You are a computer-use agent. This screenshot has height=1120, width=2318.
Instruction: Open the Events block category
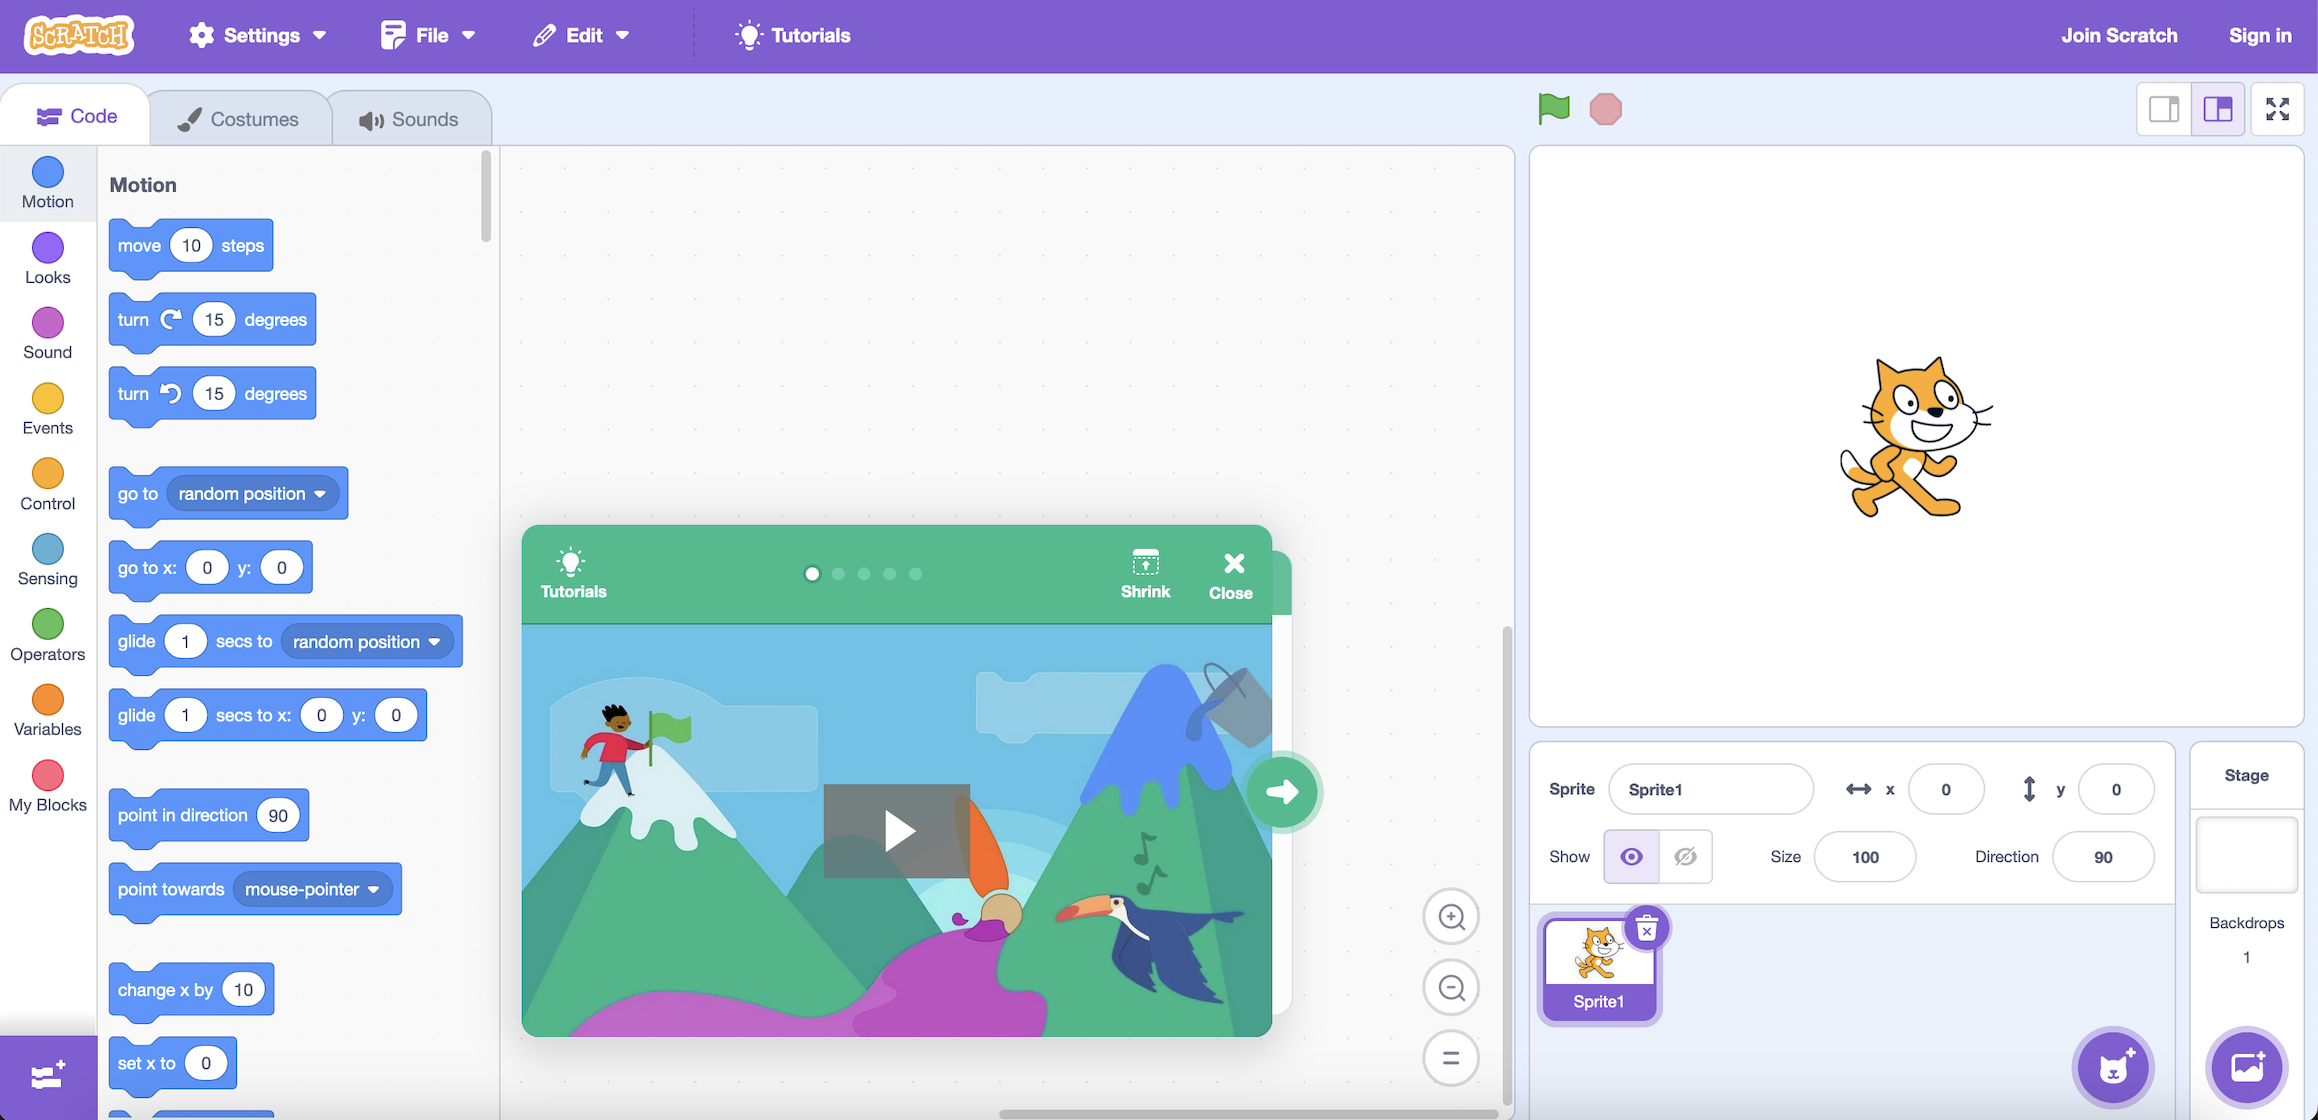point(48,409)
